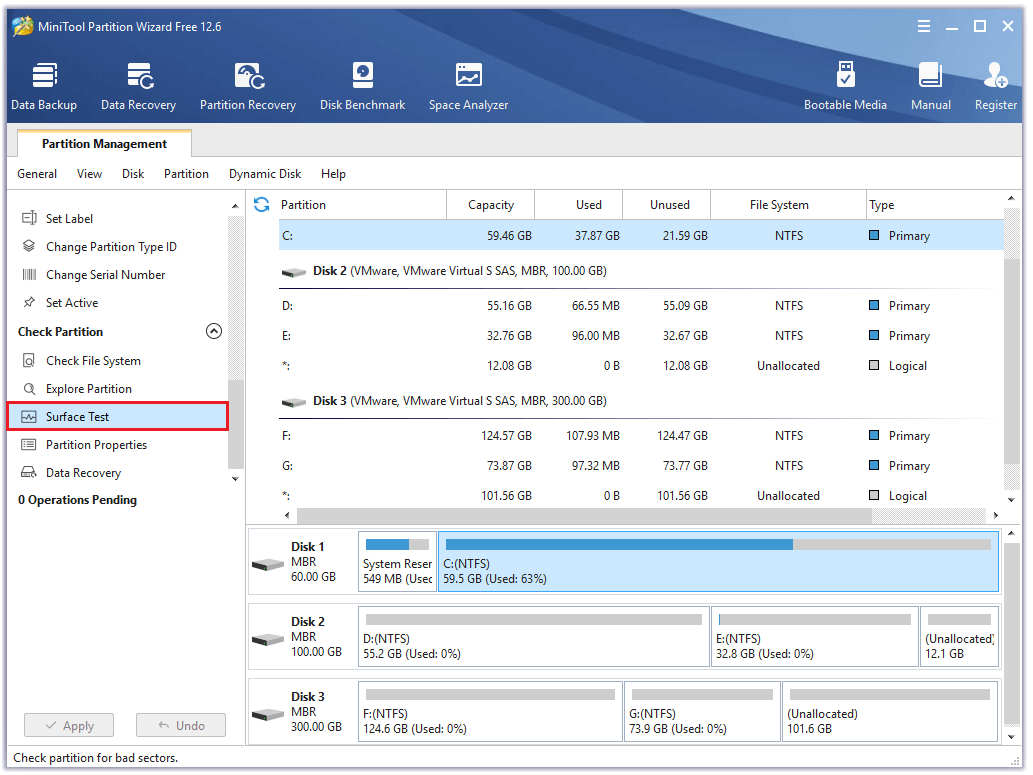The width and height of the screenshot is (1033, 775).
Task: Click the Check File System icon
Action: pos(29,360)
